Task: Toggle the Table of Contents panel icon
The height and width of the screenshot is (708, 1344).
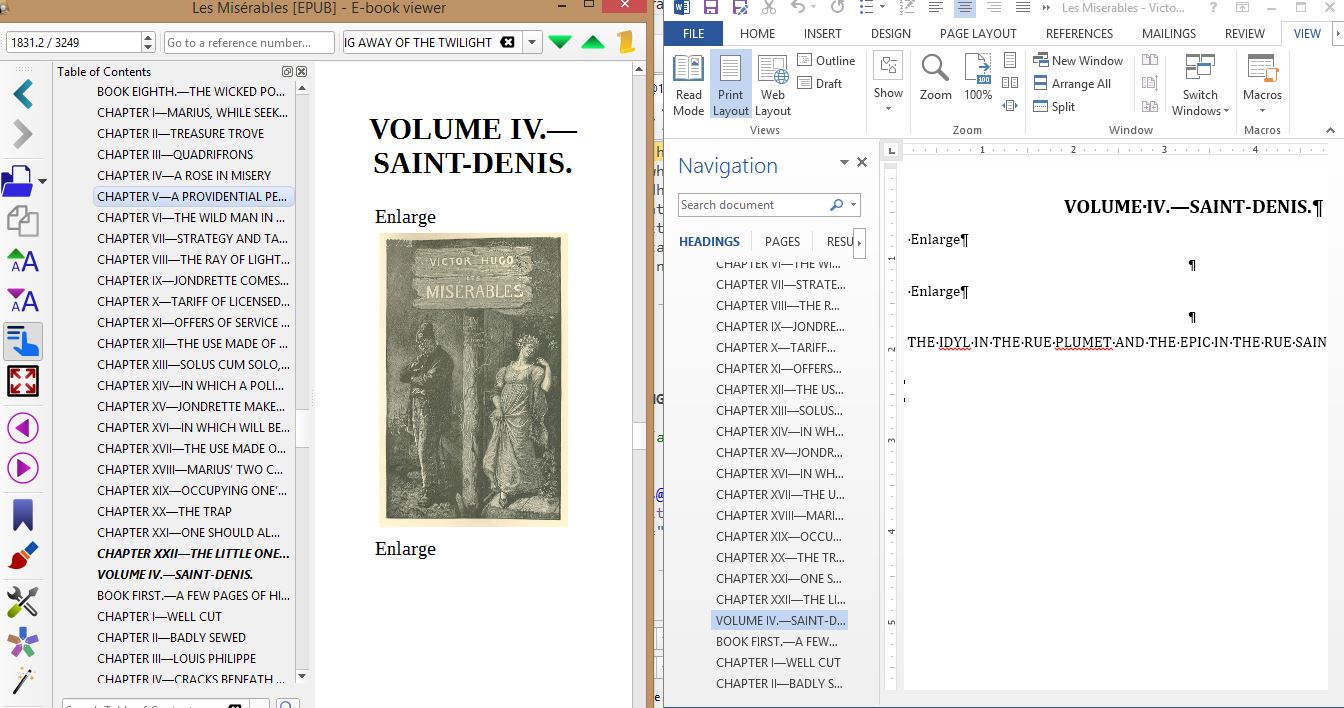Action: [x=22, y=341]
